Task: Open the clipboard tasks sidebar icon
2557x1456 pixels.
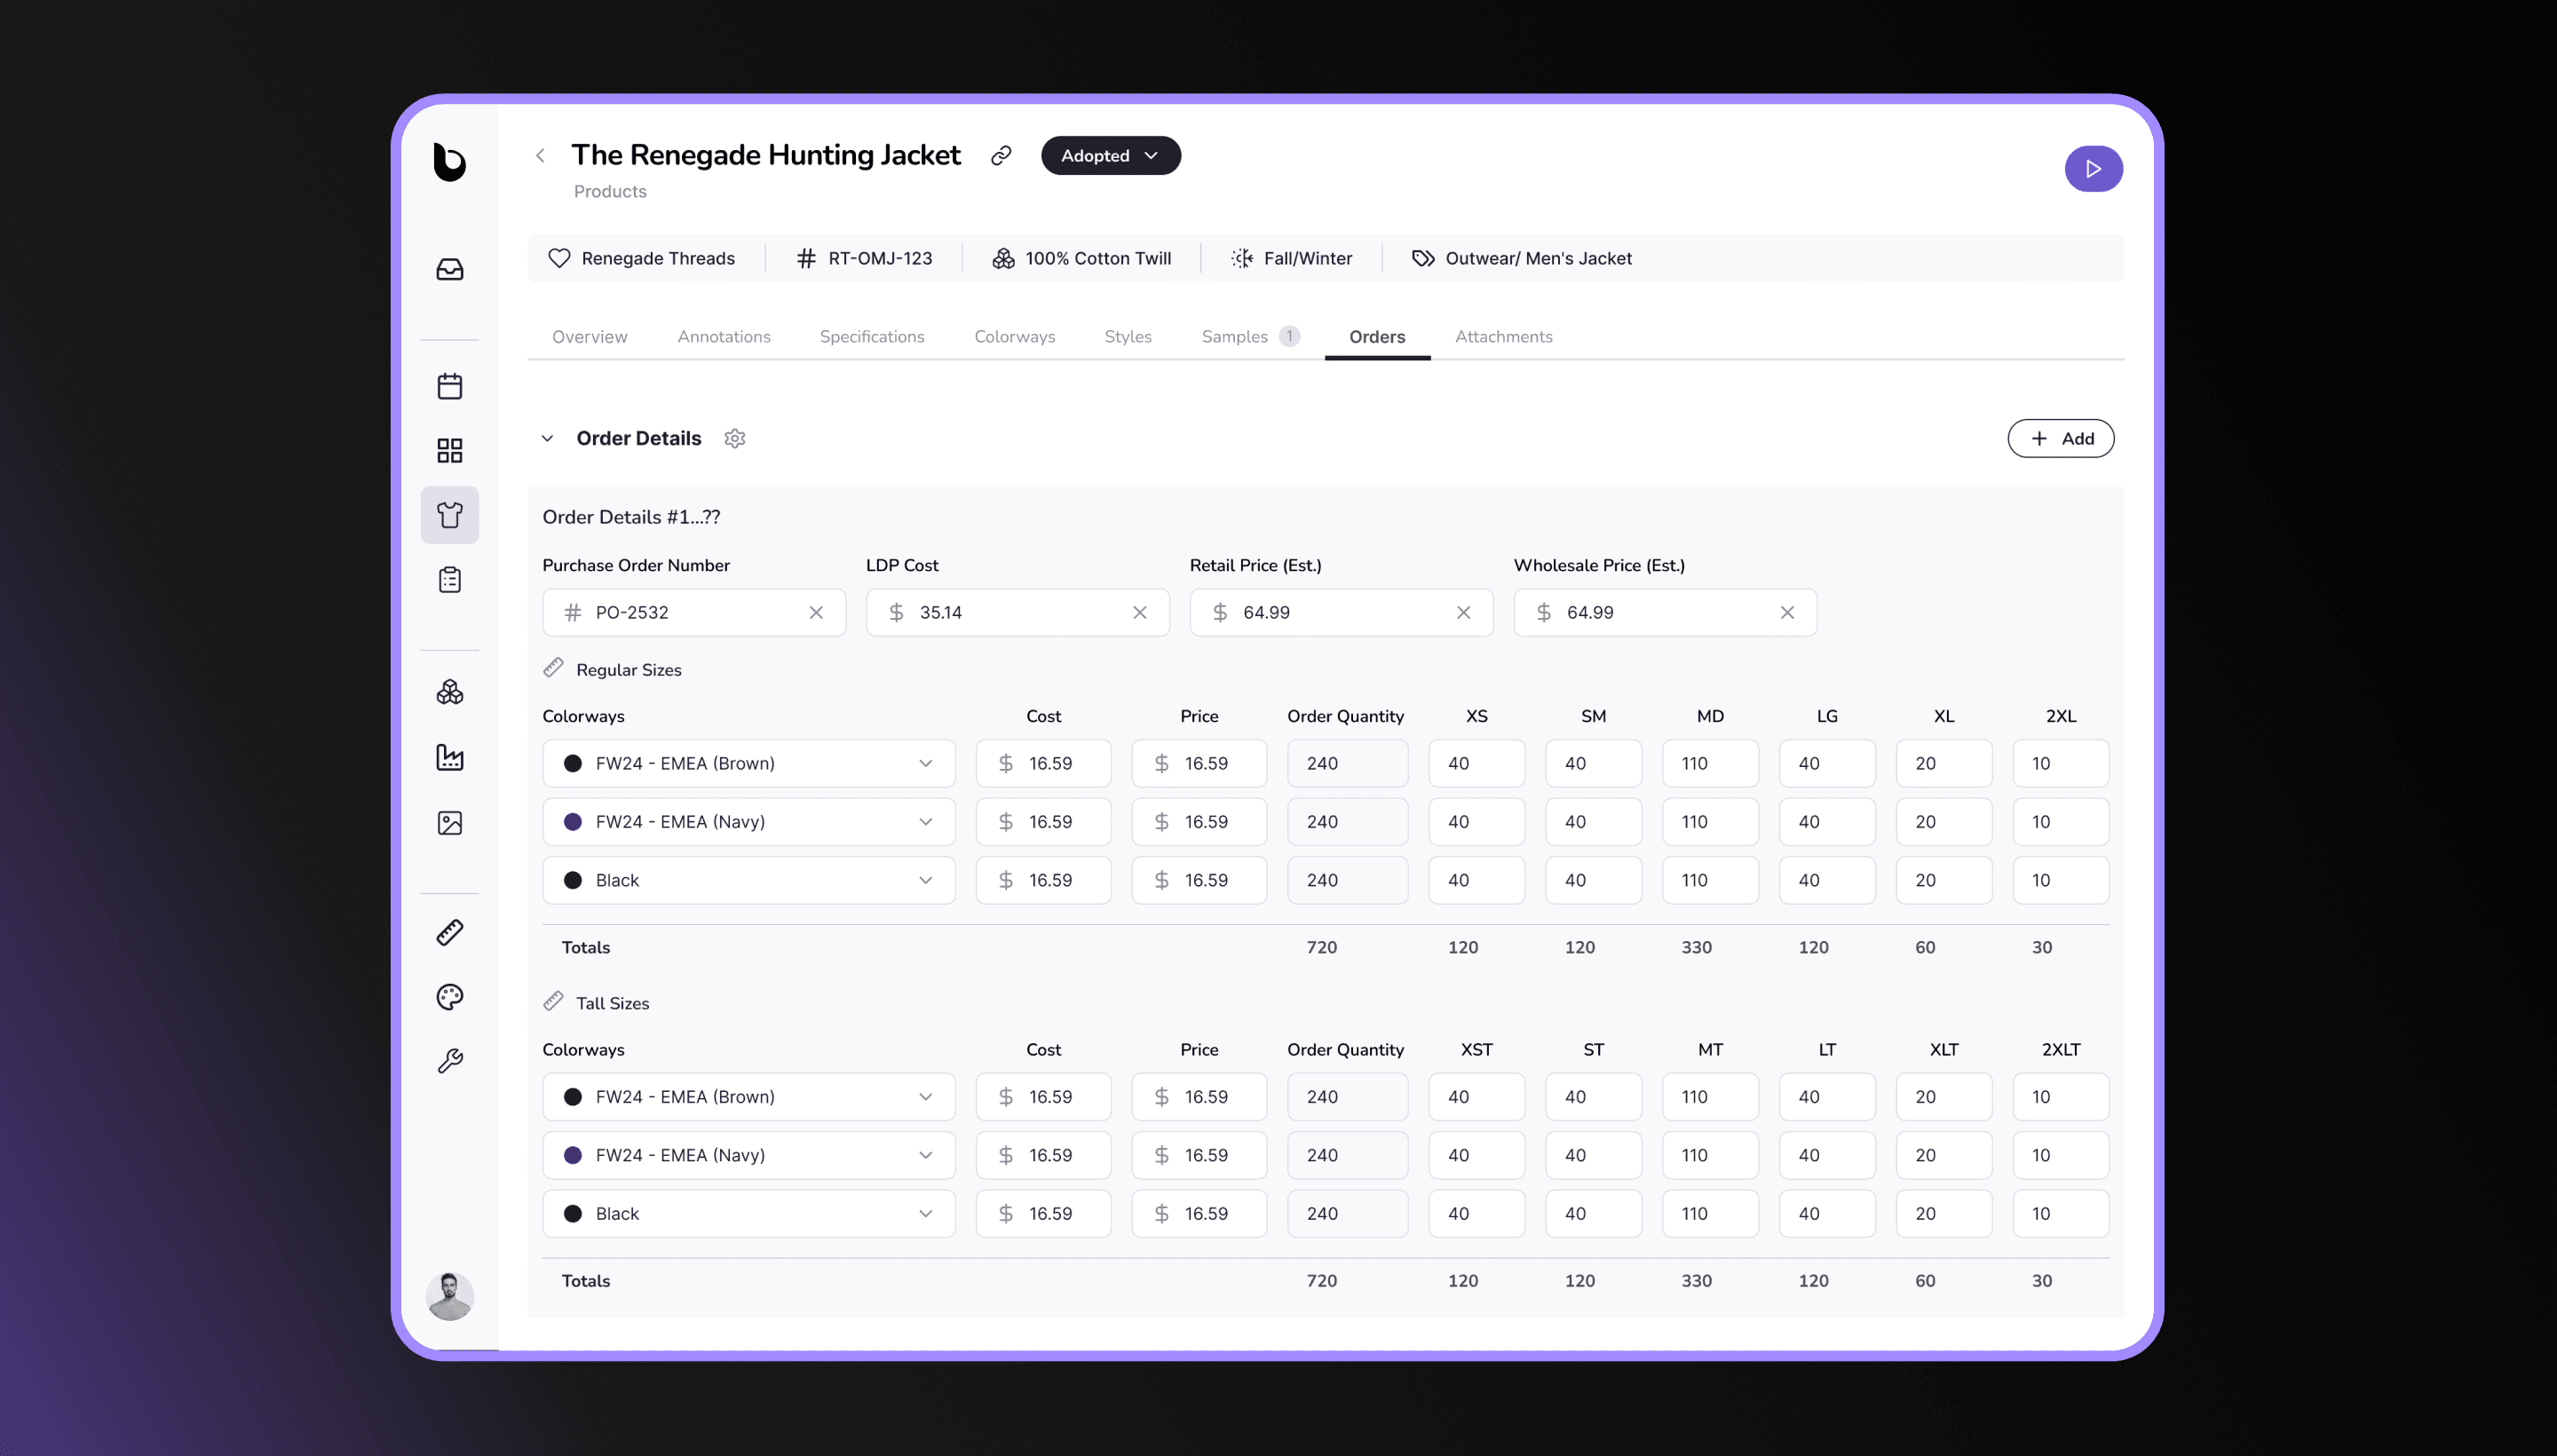Action: point(449,580)
